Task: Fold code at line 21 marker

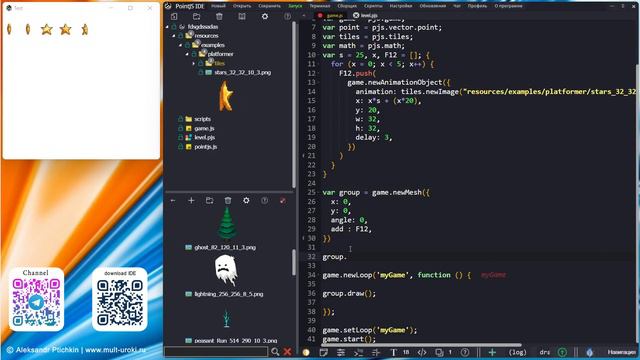Action: click(304, 156)
